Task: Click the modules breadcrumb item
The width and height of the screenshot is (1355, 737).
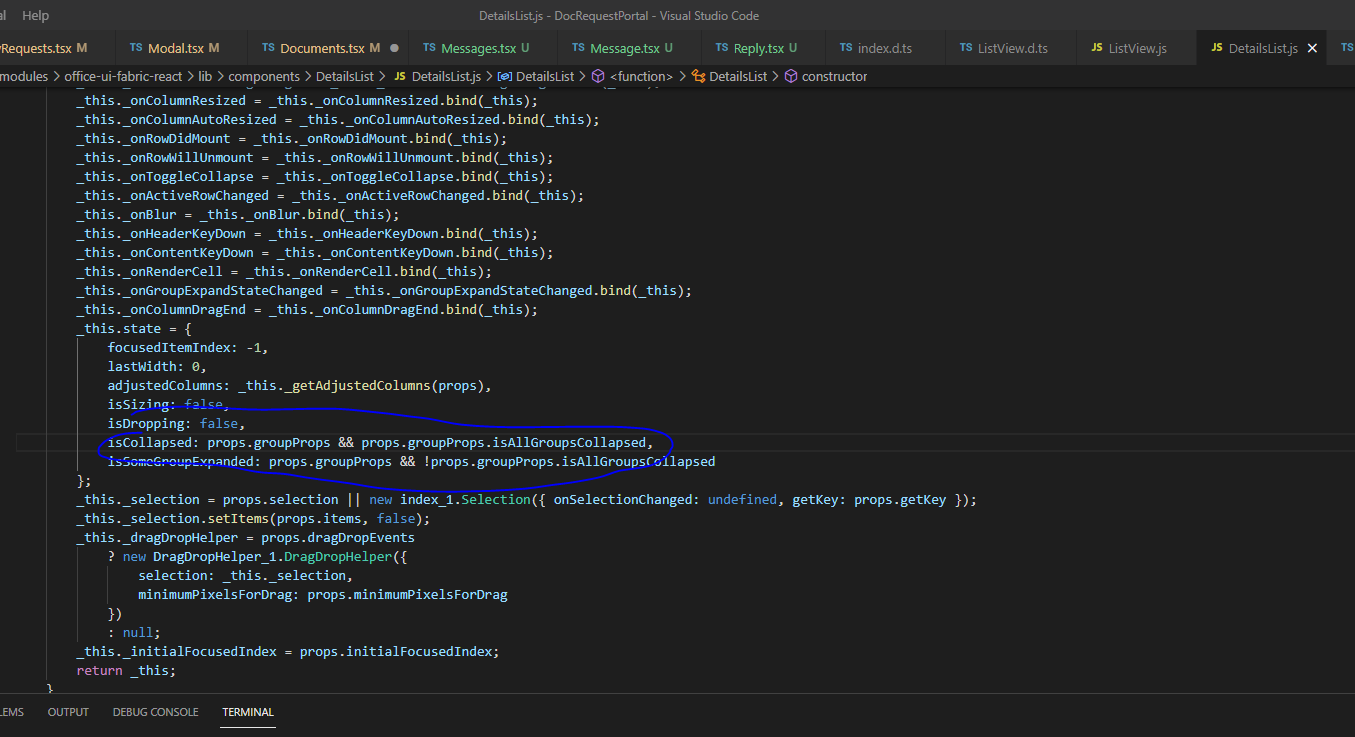Action: point(25,76)
